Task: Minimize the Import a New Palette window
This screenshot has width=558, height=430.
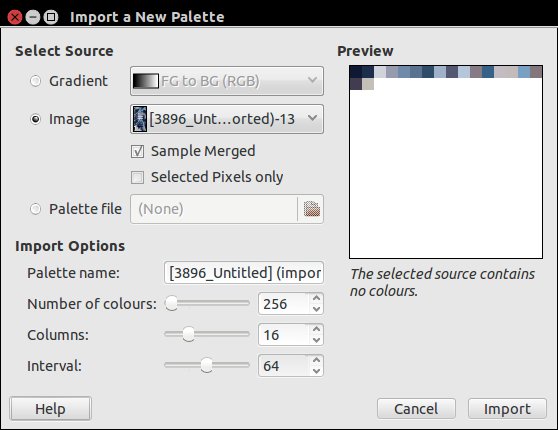Action: pos(33,17)
